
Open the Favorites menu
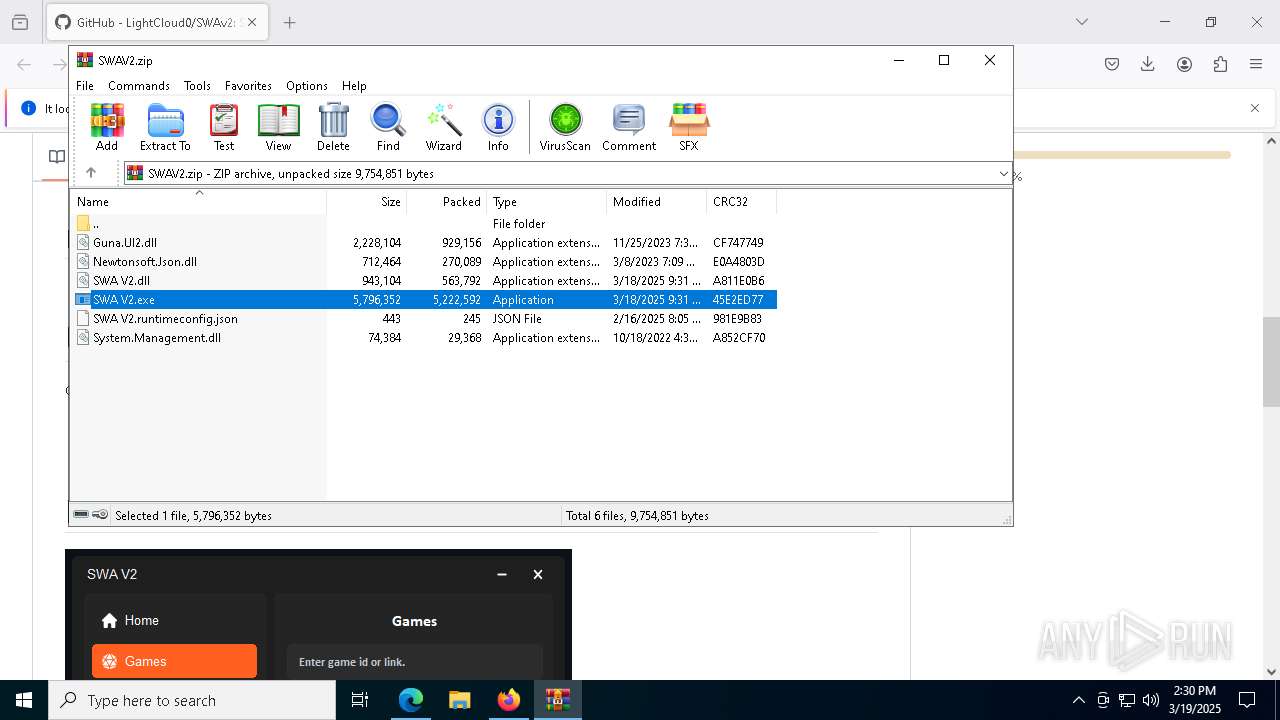248,86
